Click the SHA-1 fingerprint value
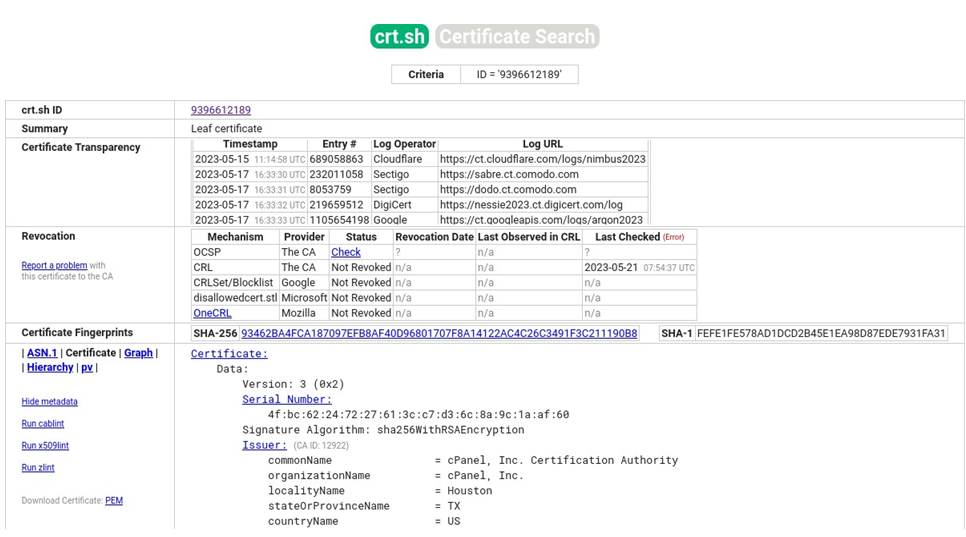The image size is (966, 537). coord(821,333)
